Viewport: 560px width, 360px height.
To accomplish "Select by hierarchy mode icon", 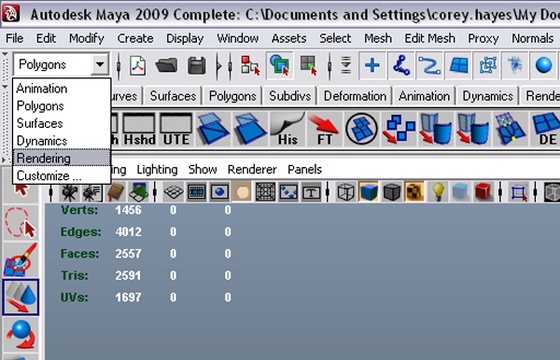I will tap(250, 65).
